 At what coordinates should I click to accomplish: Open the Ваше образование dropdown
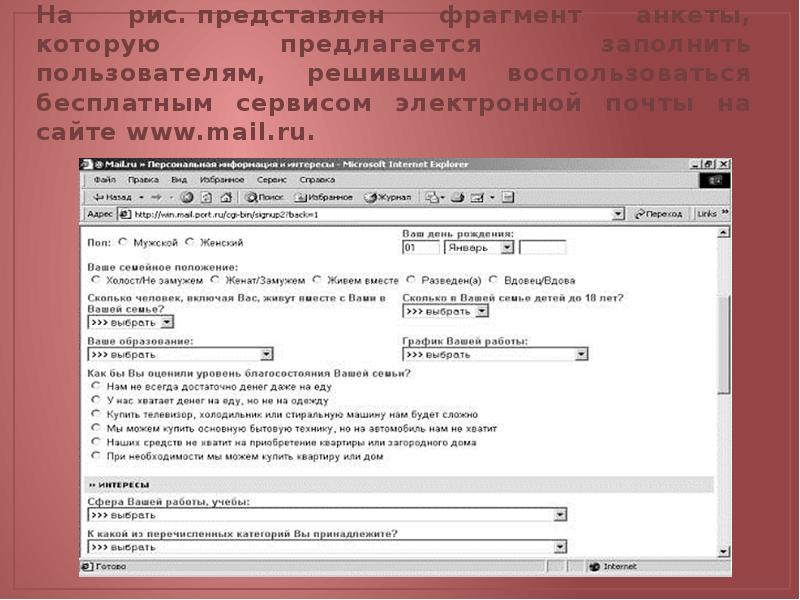[266, 354]
